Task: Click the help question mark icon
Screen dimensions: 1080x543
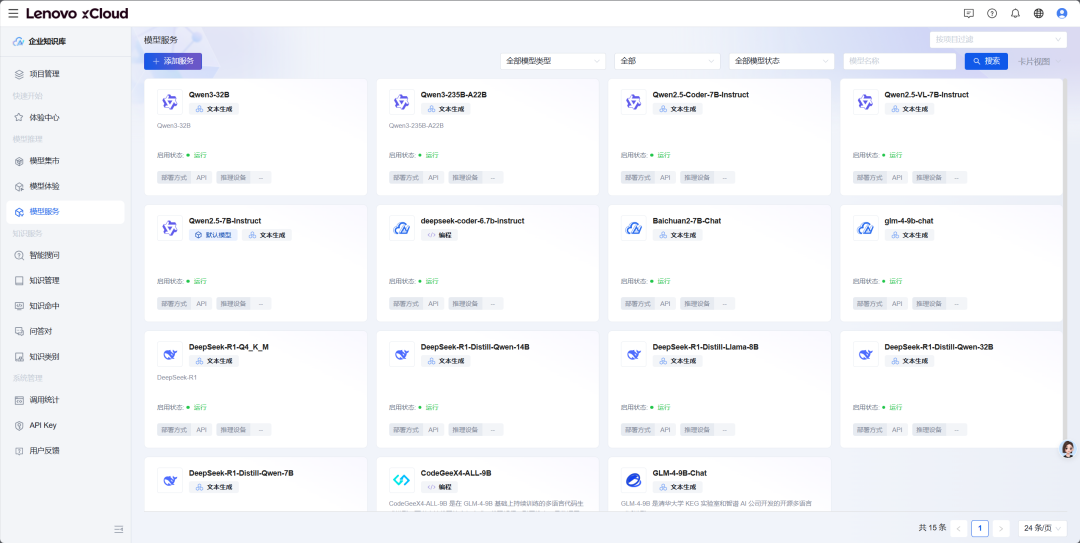Action: [x=992, y=13]
